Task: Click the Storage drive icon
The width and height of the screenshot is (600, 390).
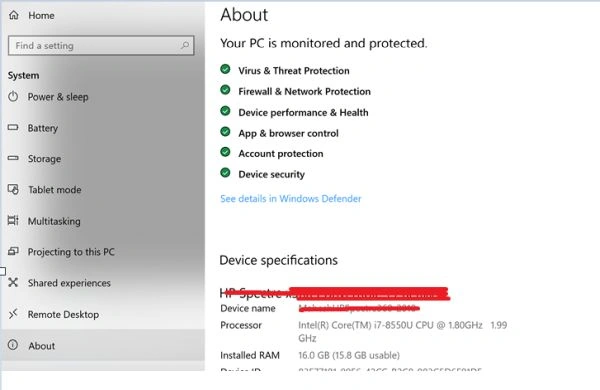Action: pos(13,158)
